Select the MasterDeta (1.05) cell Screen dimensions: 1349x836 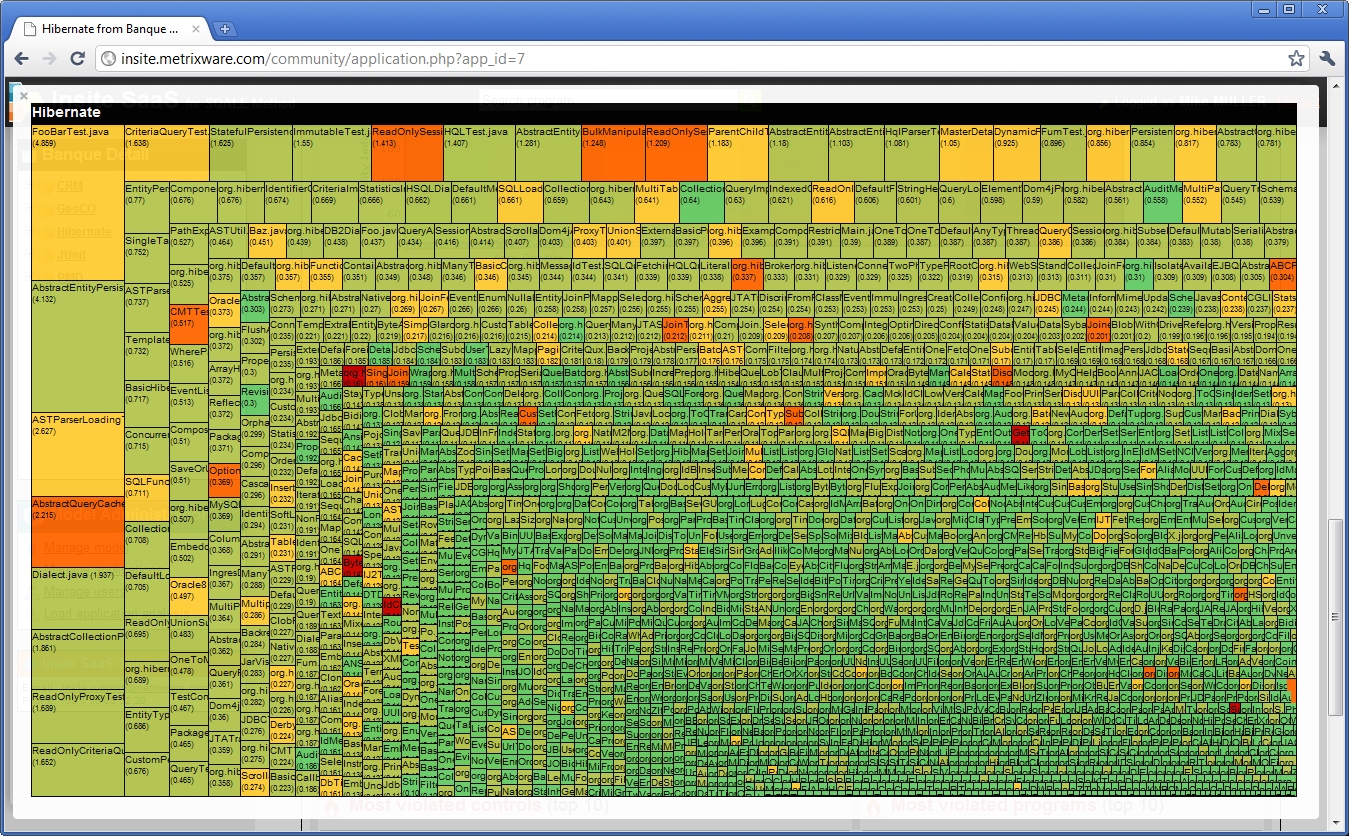[966, 153]
